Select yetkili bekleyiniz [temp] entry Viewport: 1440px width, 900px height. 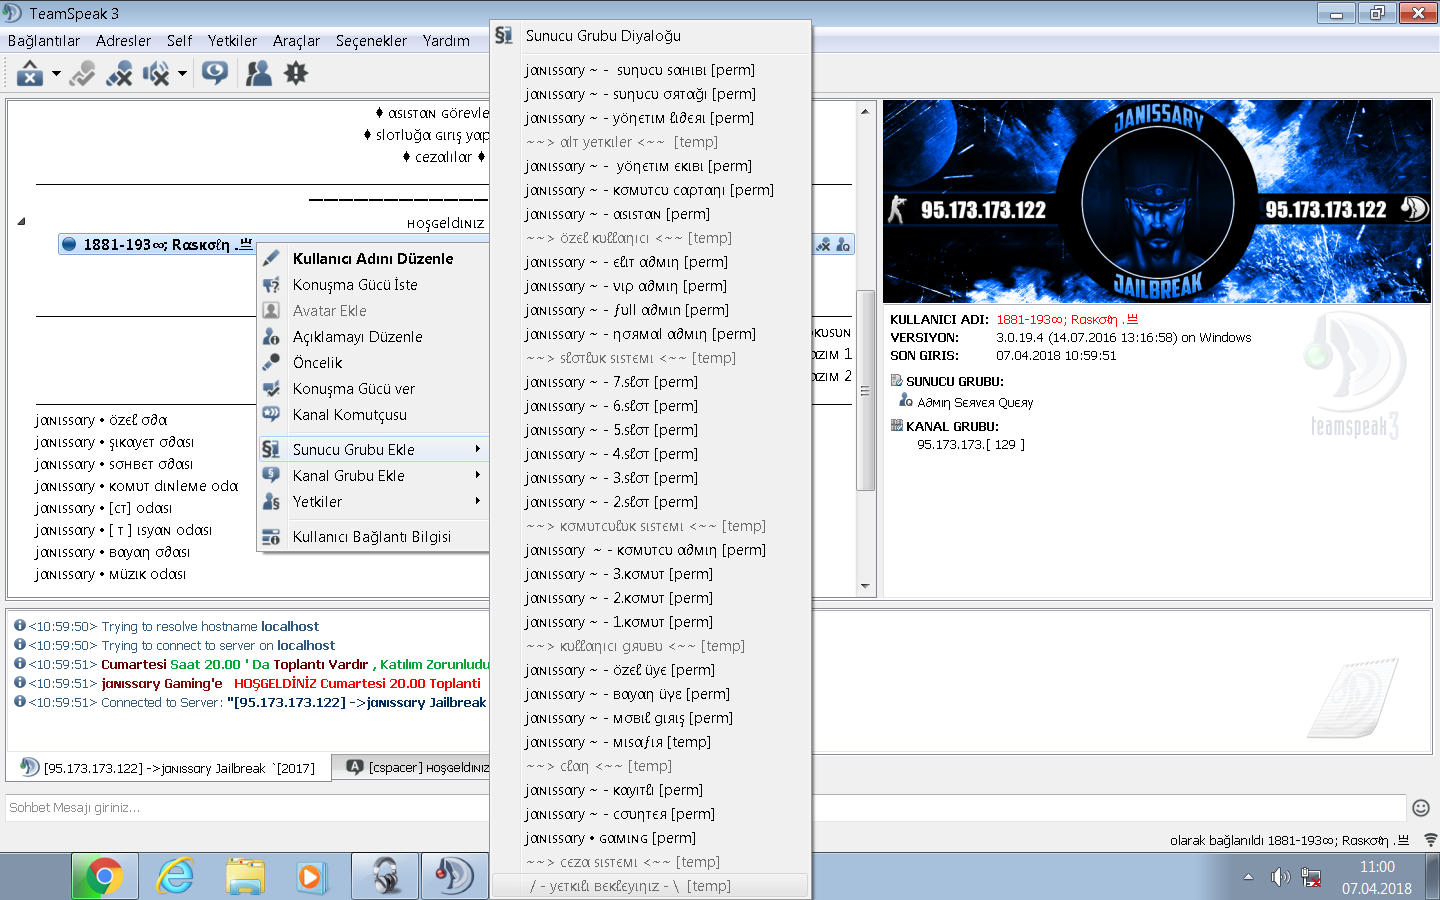650,886
